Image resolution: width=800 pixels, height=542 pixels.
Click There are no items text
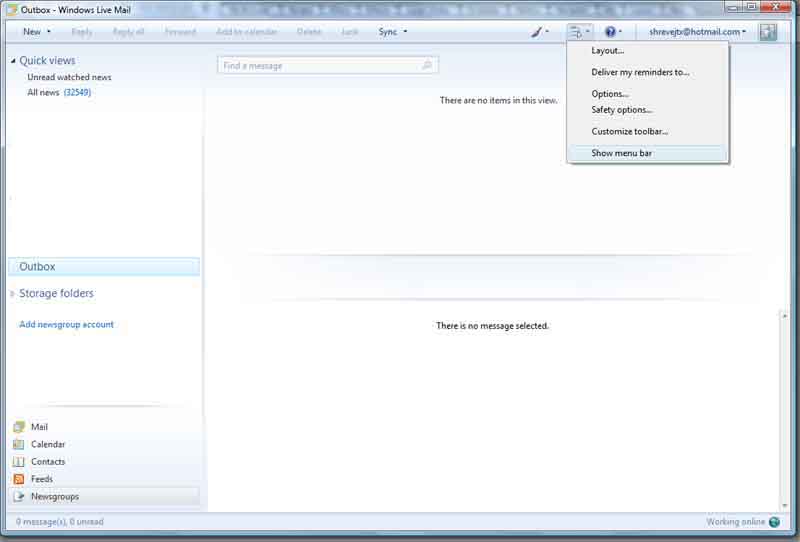[498, 101]
